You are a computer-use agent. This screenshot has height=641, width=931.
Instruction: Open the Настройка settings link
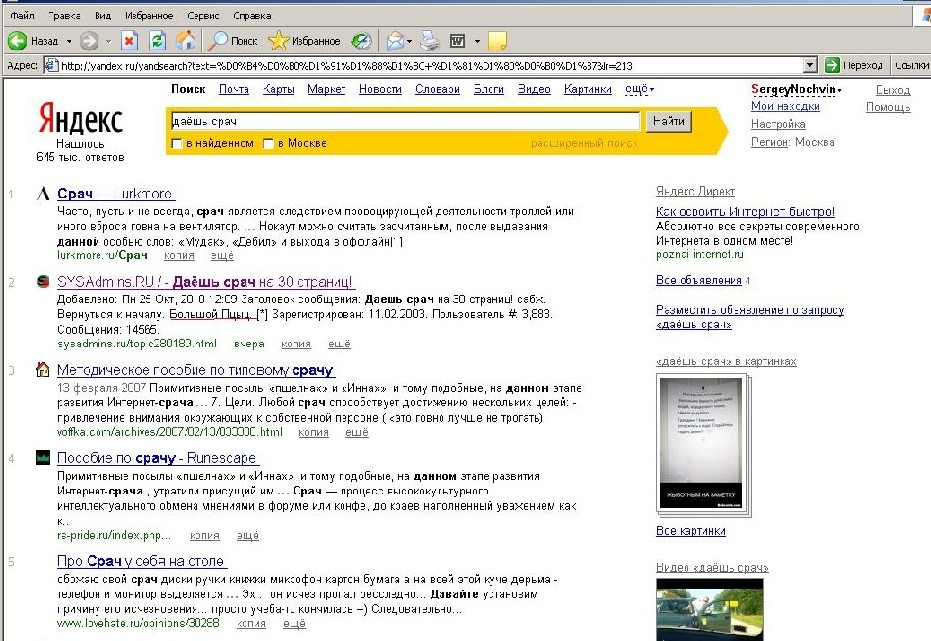778,124
